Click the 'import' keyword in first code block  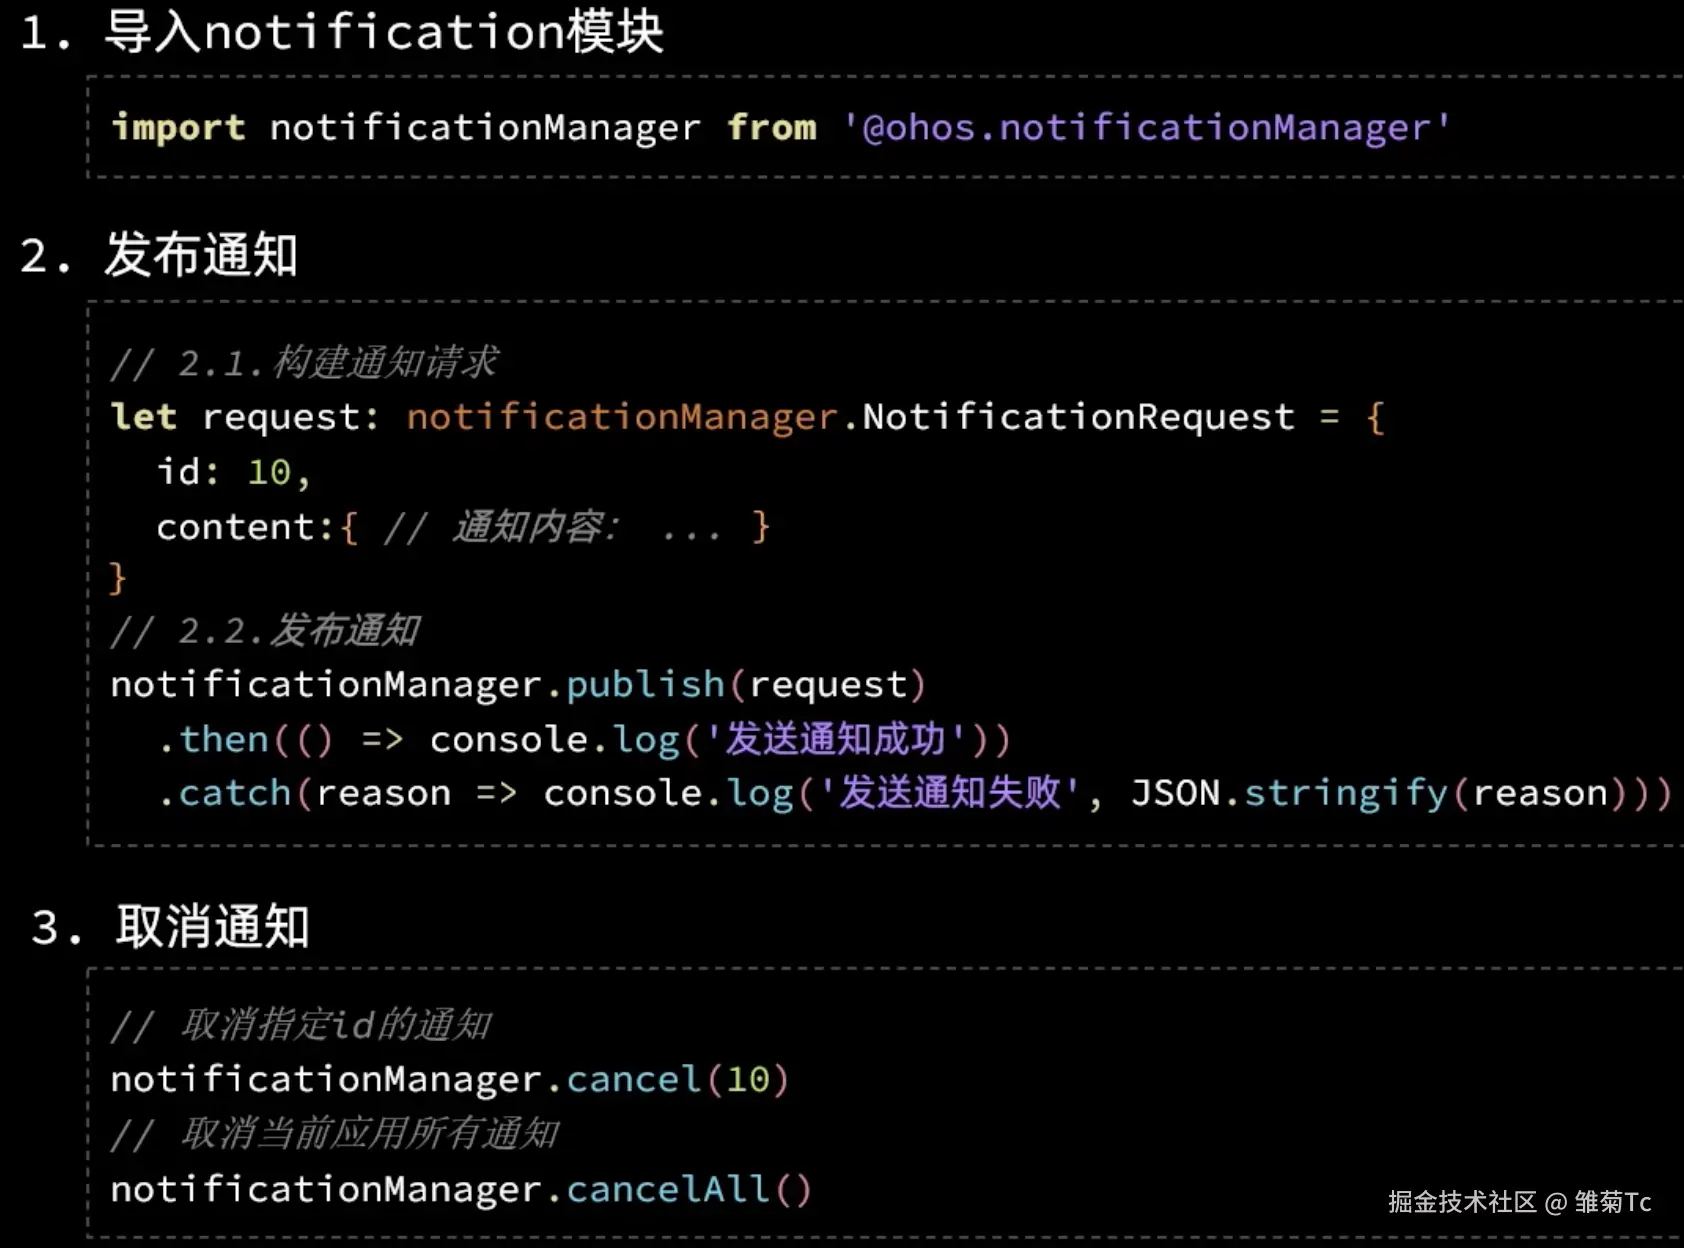coord(178,128)
